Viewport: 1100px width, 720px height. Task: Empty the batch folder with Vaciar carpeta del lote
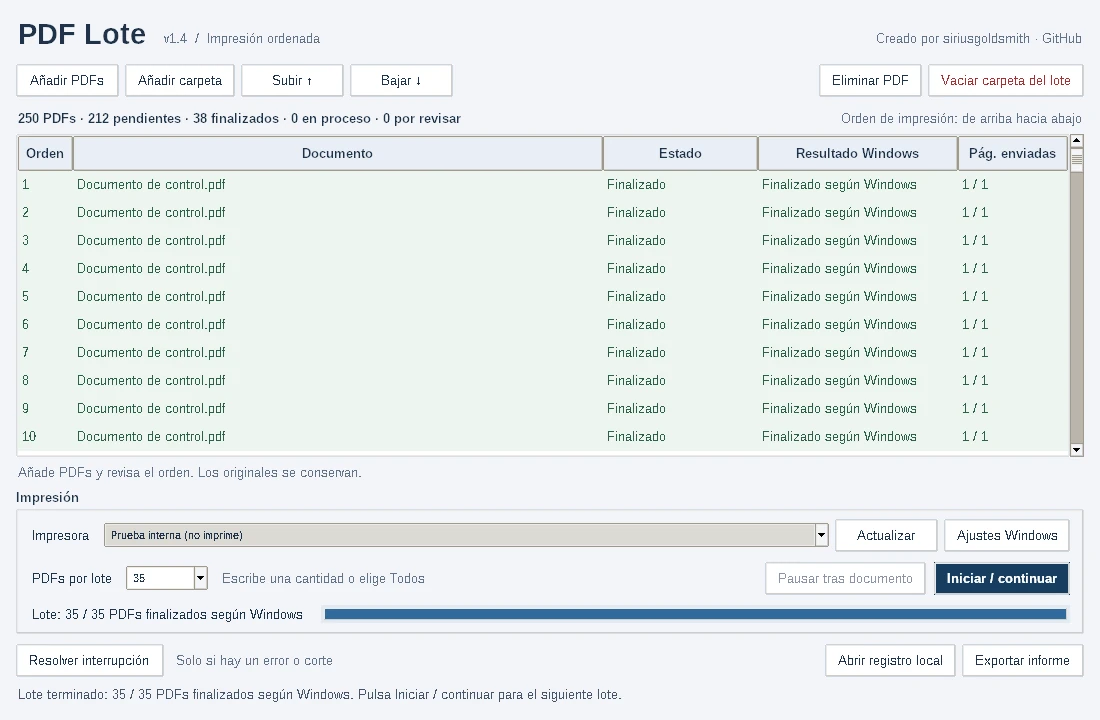(x=1005, y=81)
